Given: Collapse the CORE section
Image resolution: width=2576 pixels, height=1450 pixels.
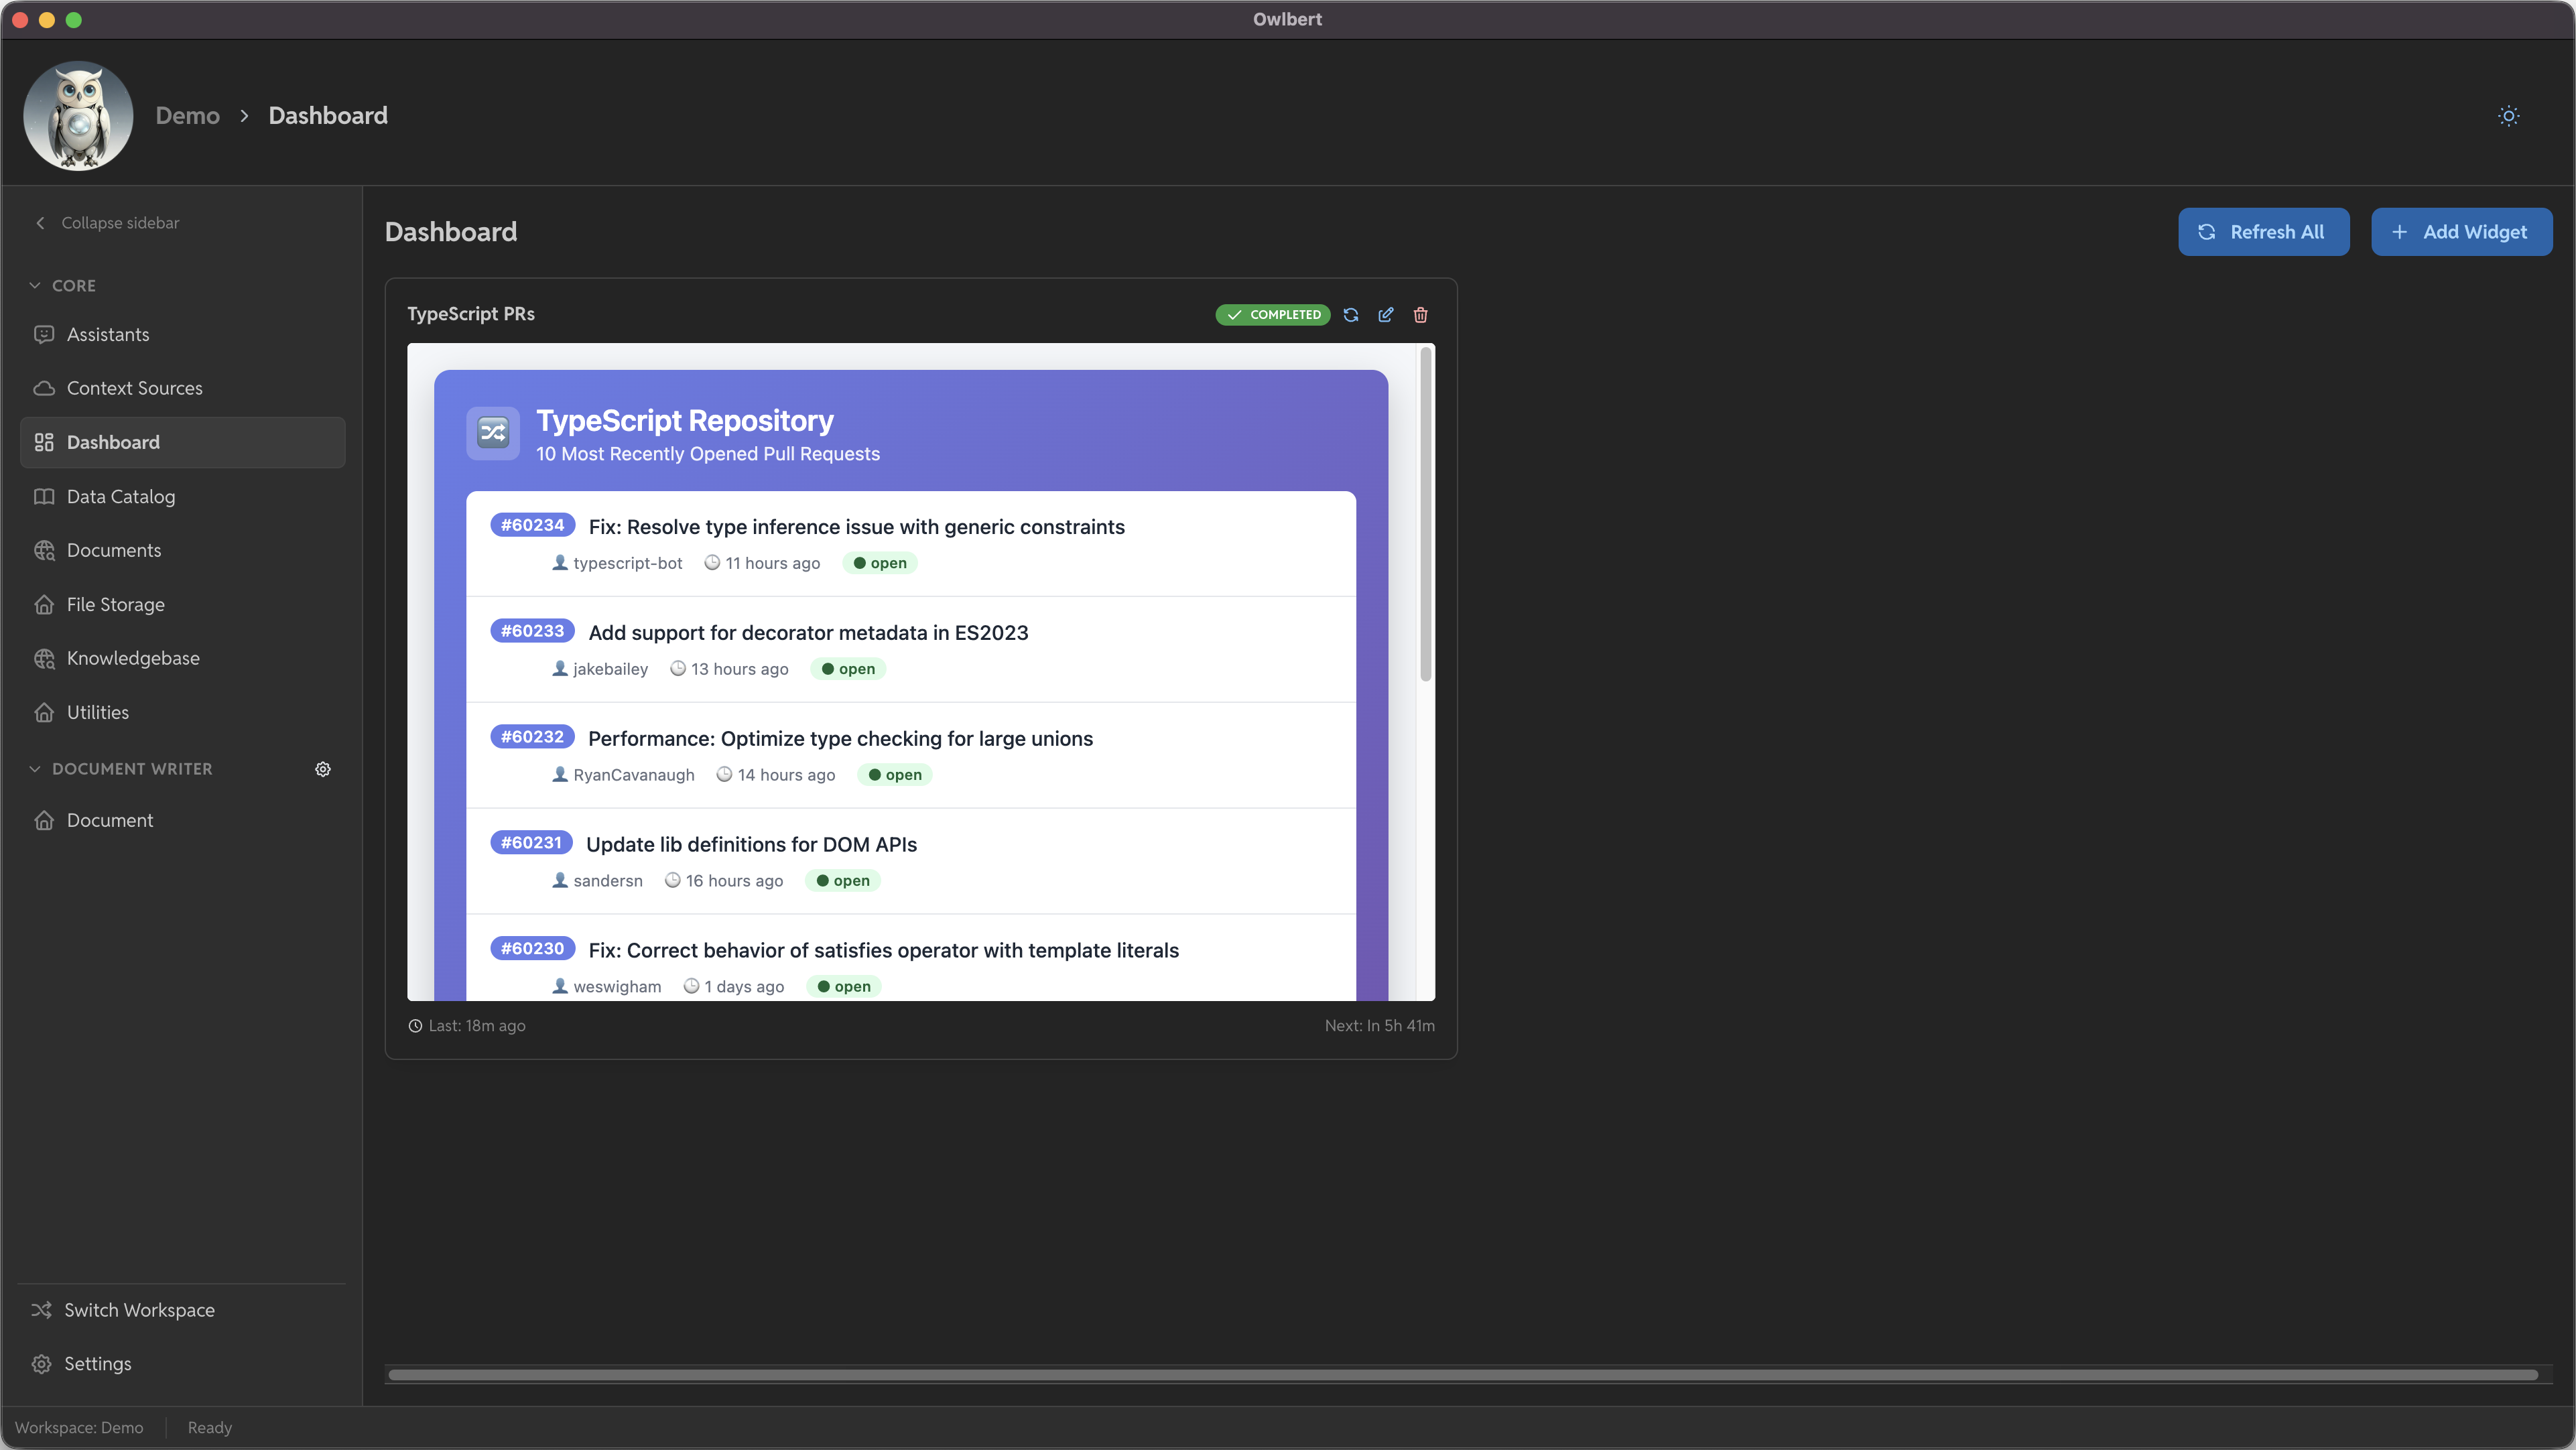Looking at the screenshot, I should (x=35, y=286).
